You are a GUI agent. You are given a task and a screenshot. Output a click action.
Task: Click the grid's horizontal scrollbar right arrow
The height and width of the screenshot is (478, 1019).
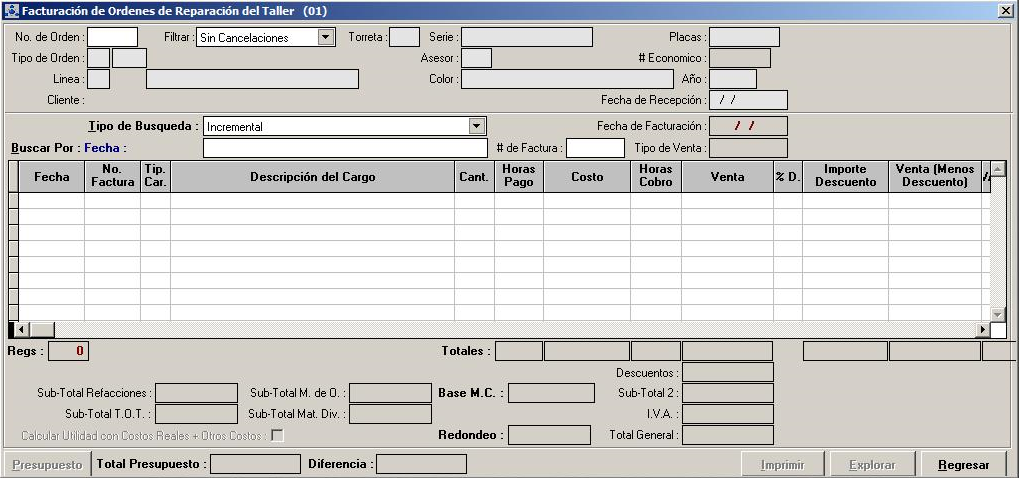[982, 330]
